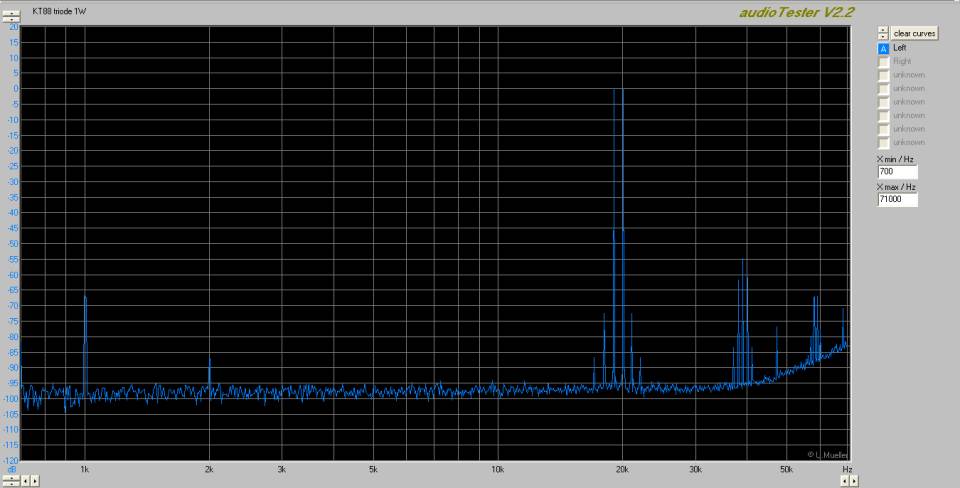Tick the last unknown curve checkbox
The image size is (960, 488).
pos(883,142)
